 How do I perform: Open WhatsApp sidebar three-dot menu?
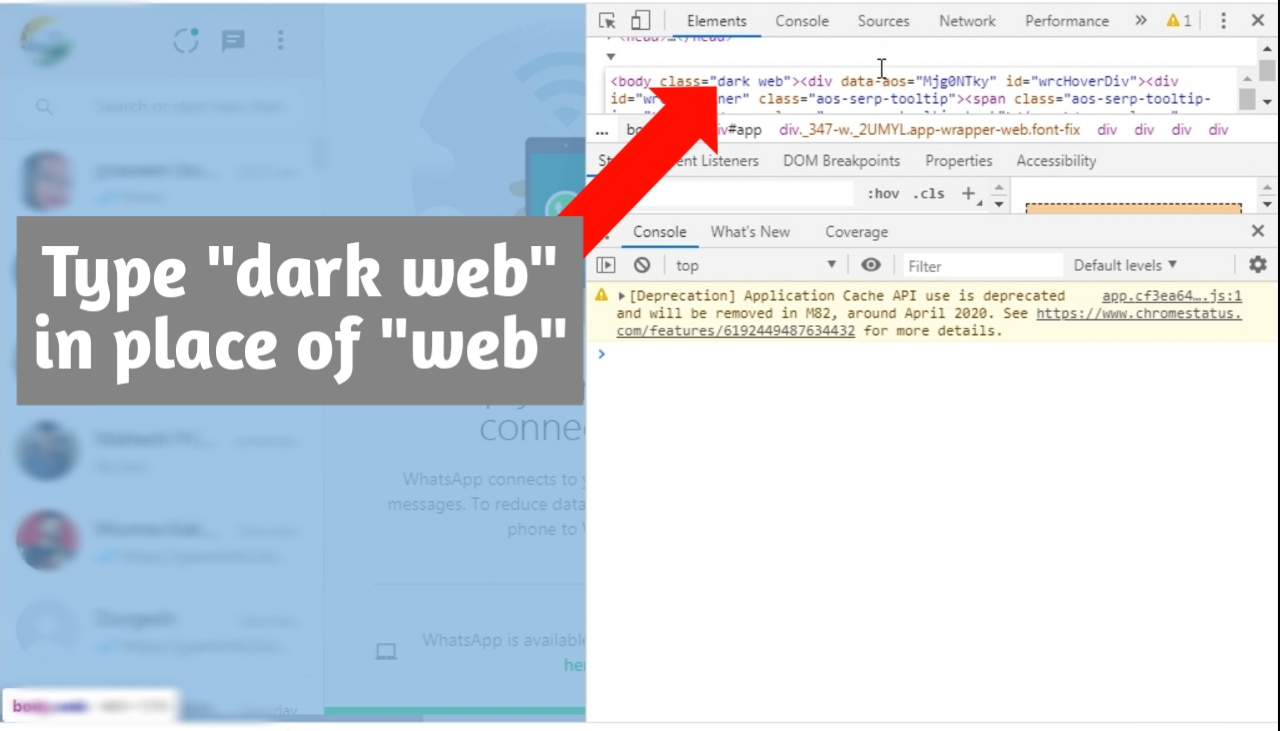pyautogui.click(x=280, y=40)
